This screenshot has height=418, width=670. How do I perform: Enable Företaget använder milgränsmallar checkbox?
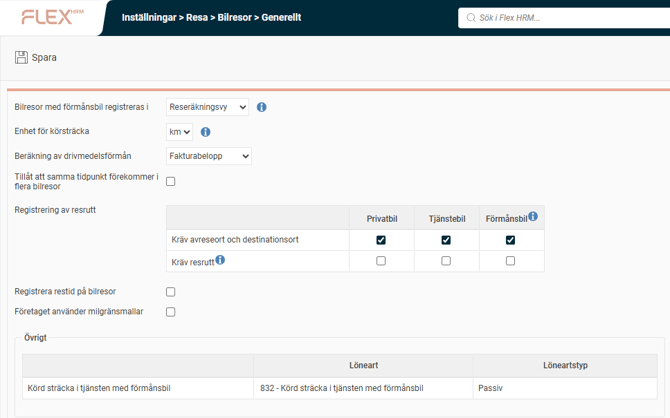tap(171, 312)
